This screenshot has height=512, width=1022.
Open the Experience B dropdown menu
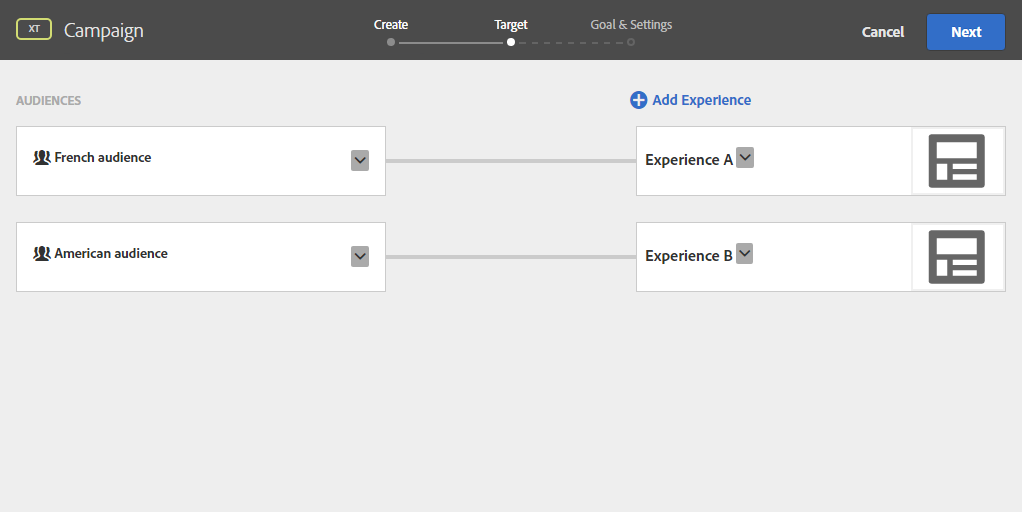744,254
